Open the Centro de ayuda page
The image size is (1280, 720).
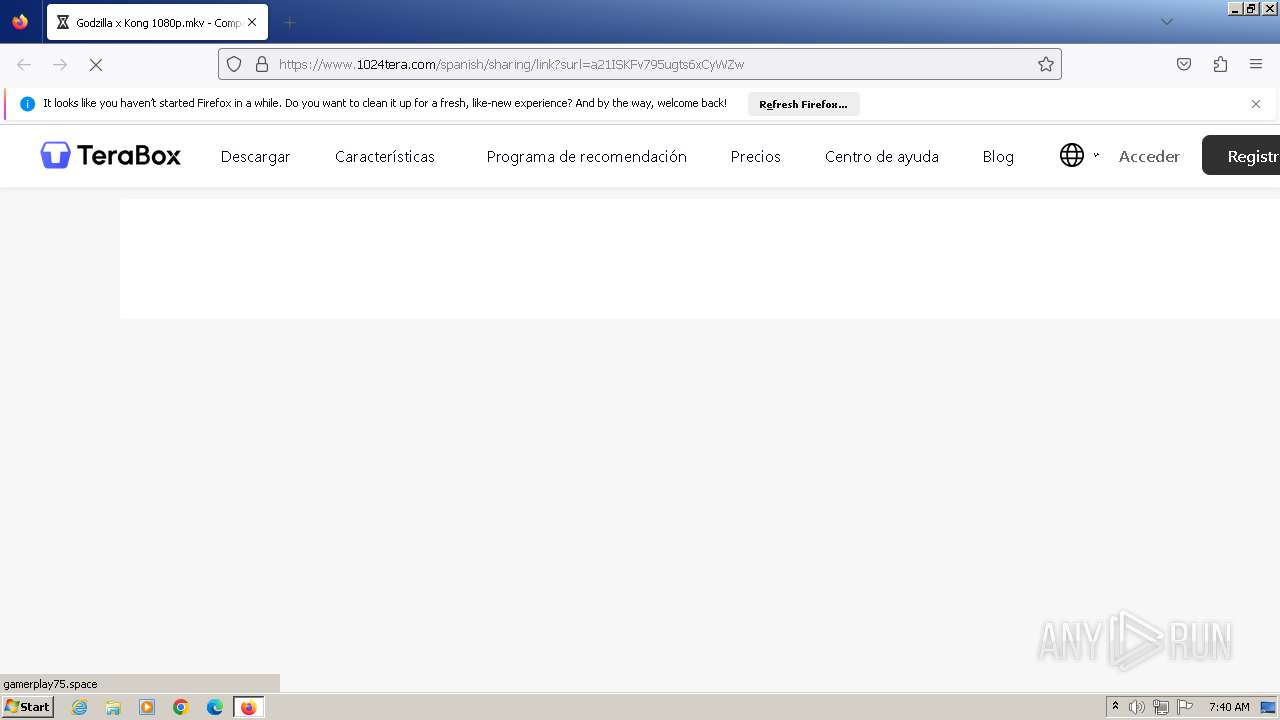pyautogui.click(x=881, y=156)
